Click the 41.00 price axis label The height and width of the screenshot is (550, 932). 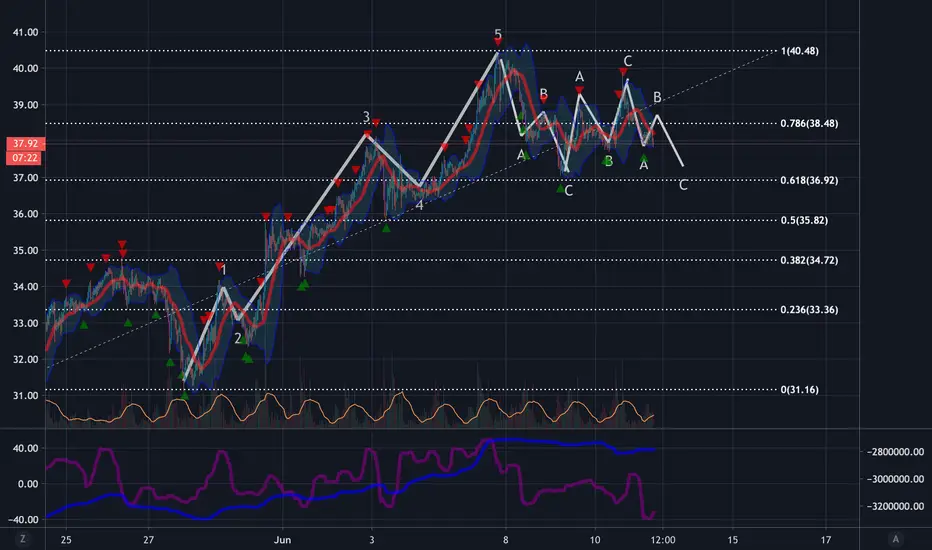(x=26, y=33)
